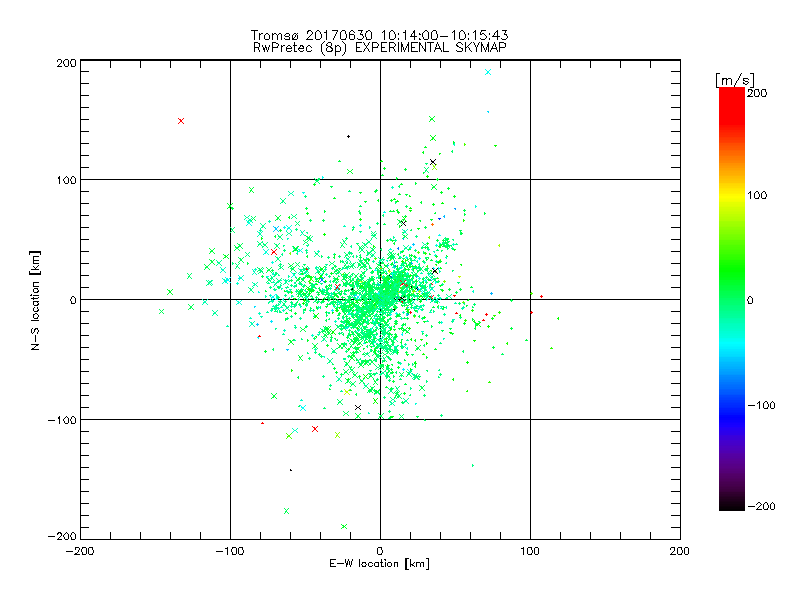Image resolution: width=800 pixels, height=600 pixels.
Task: Click the colorbar's "0" tick label
Action: tap(750, 300)
